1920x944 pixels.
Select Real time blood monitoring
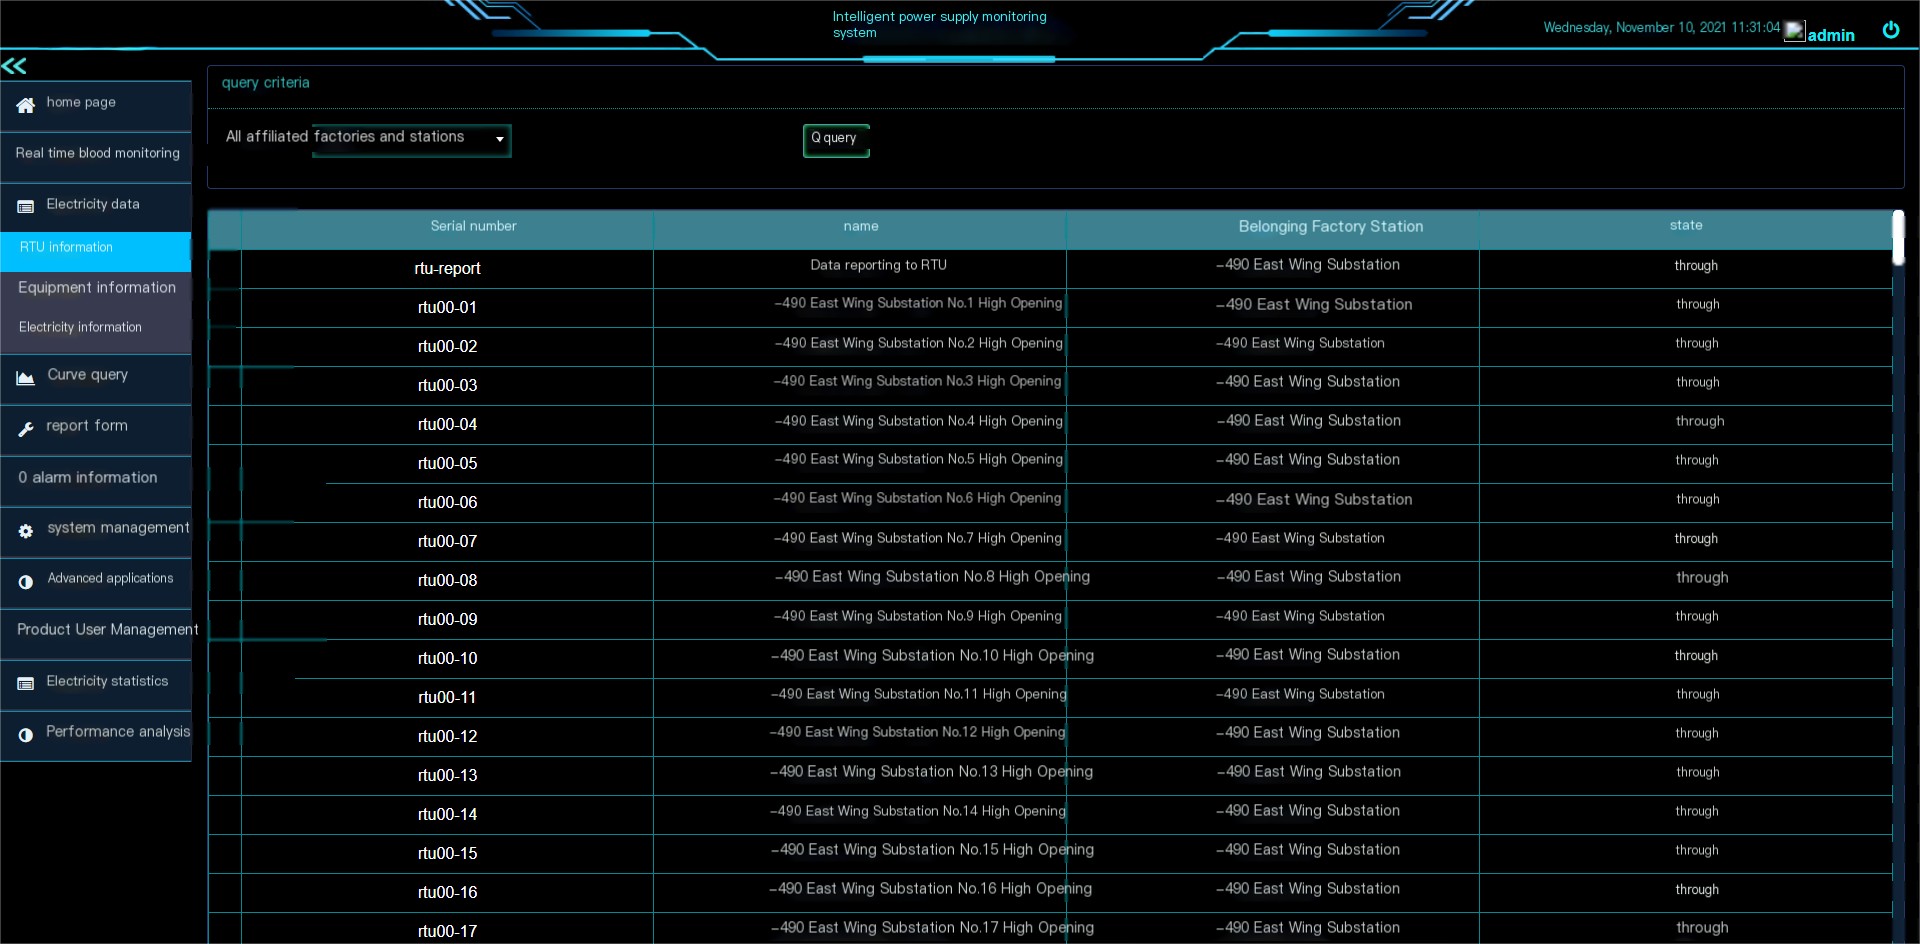[x=97, y=152]
